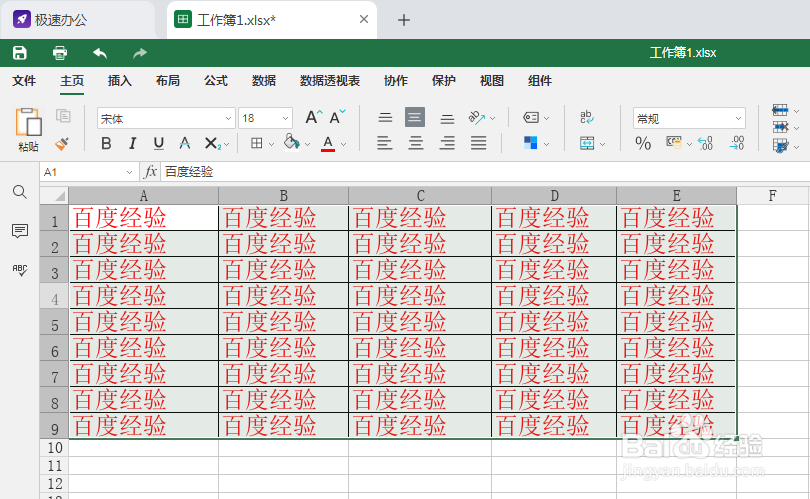Image resolution: width=810 pixels, height=499 pixels.
Task: Switch to the 插入 tab
Action: point(120,81)
